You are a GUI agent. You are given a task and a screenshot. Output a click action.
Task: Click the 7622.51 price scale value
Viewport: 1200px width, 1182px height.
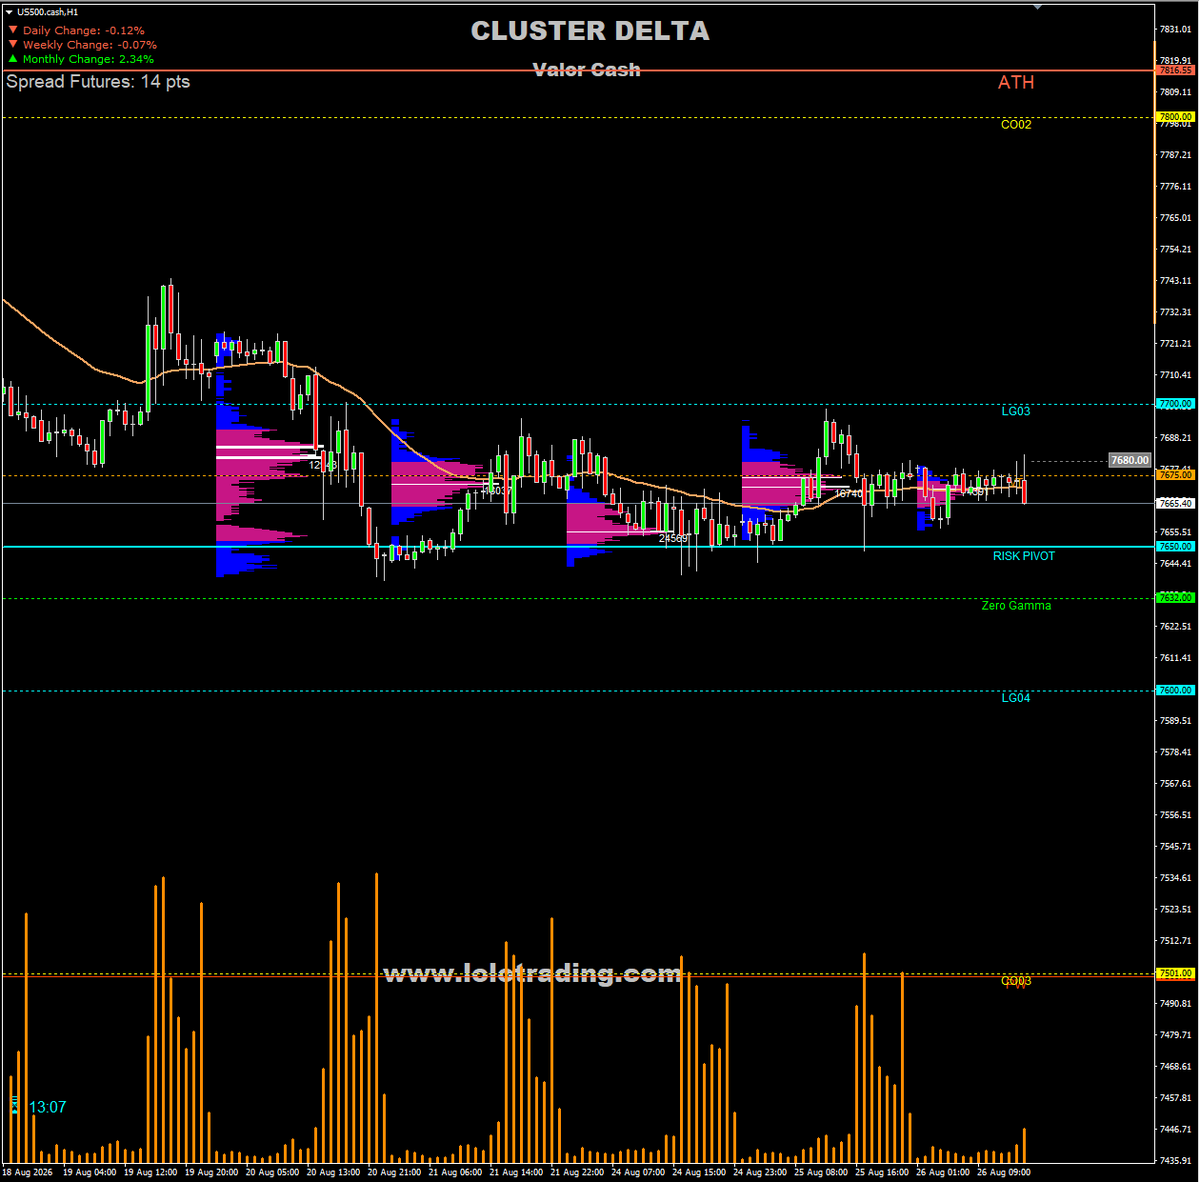pyautogui.click(x=1175, y=627)
